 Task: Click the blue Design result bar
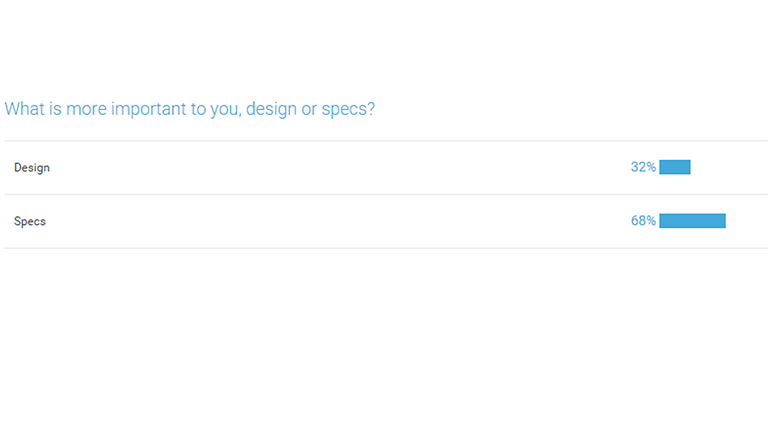(x=675, y=167)
